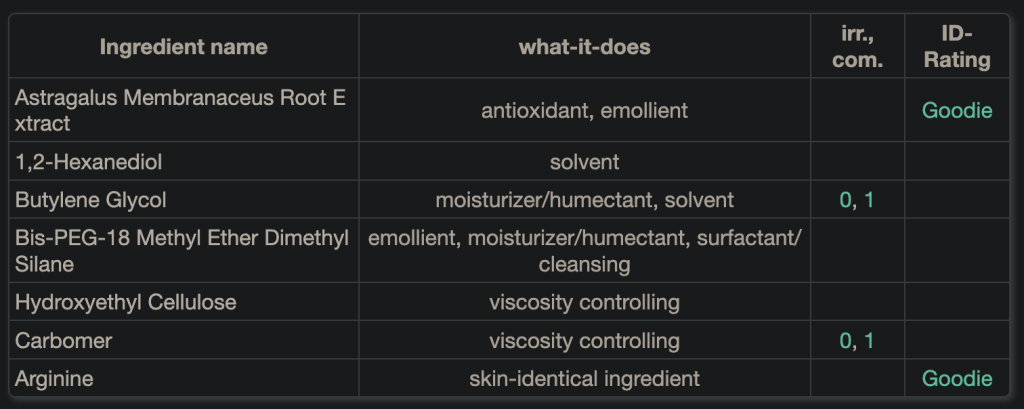Click the Goodie rating in Arginine row
This screenshot has width=1024, height=409.
957,379
